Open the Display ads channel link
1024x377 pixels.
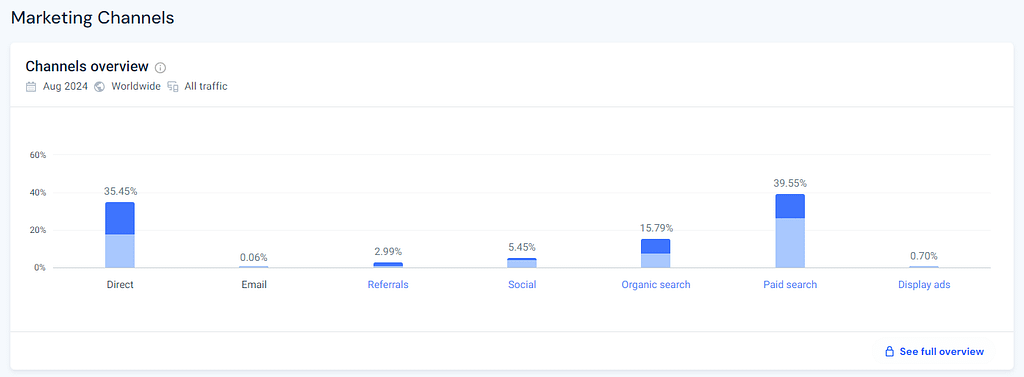[923, 285]
